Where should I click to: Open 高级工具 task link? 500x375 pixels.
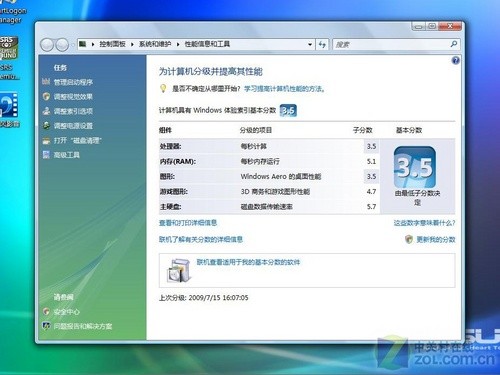(x=67, y=155)
